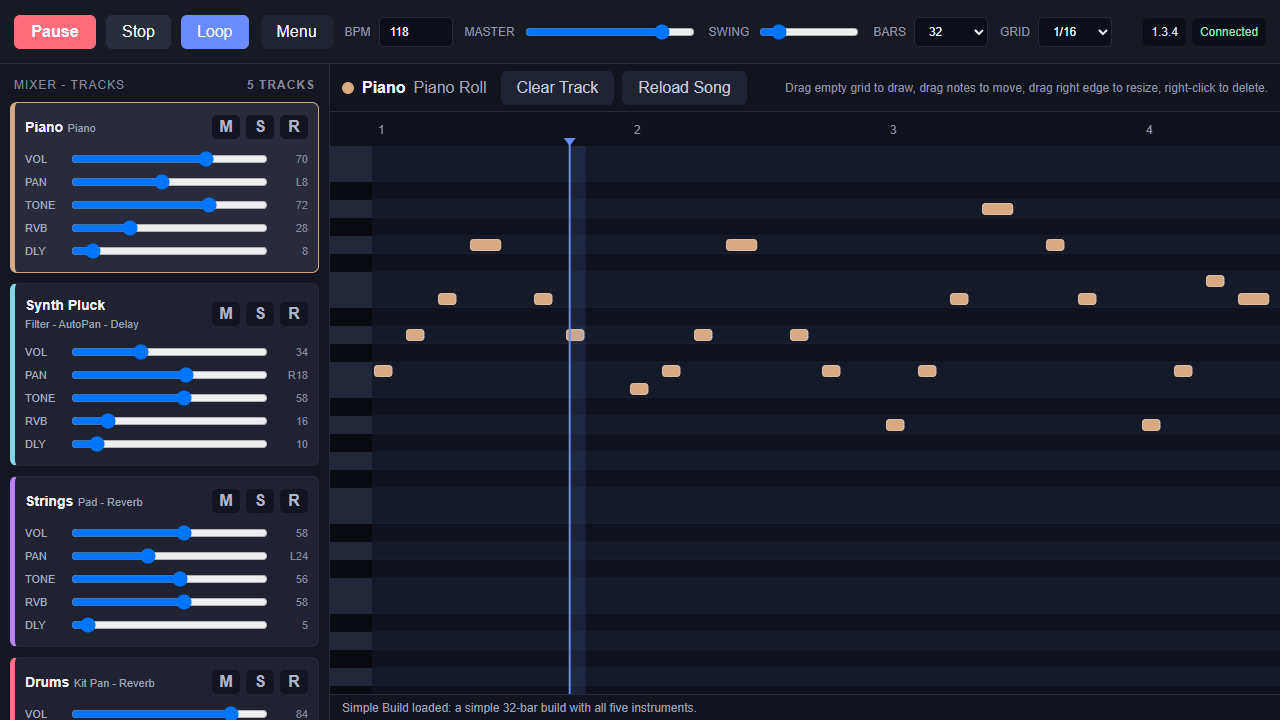Image resolution: width=1280 pixels, height=720 pixels.
Task: Select the Drums track name
Action: click(x=47, y=682)
